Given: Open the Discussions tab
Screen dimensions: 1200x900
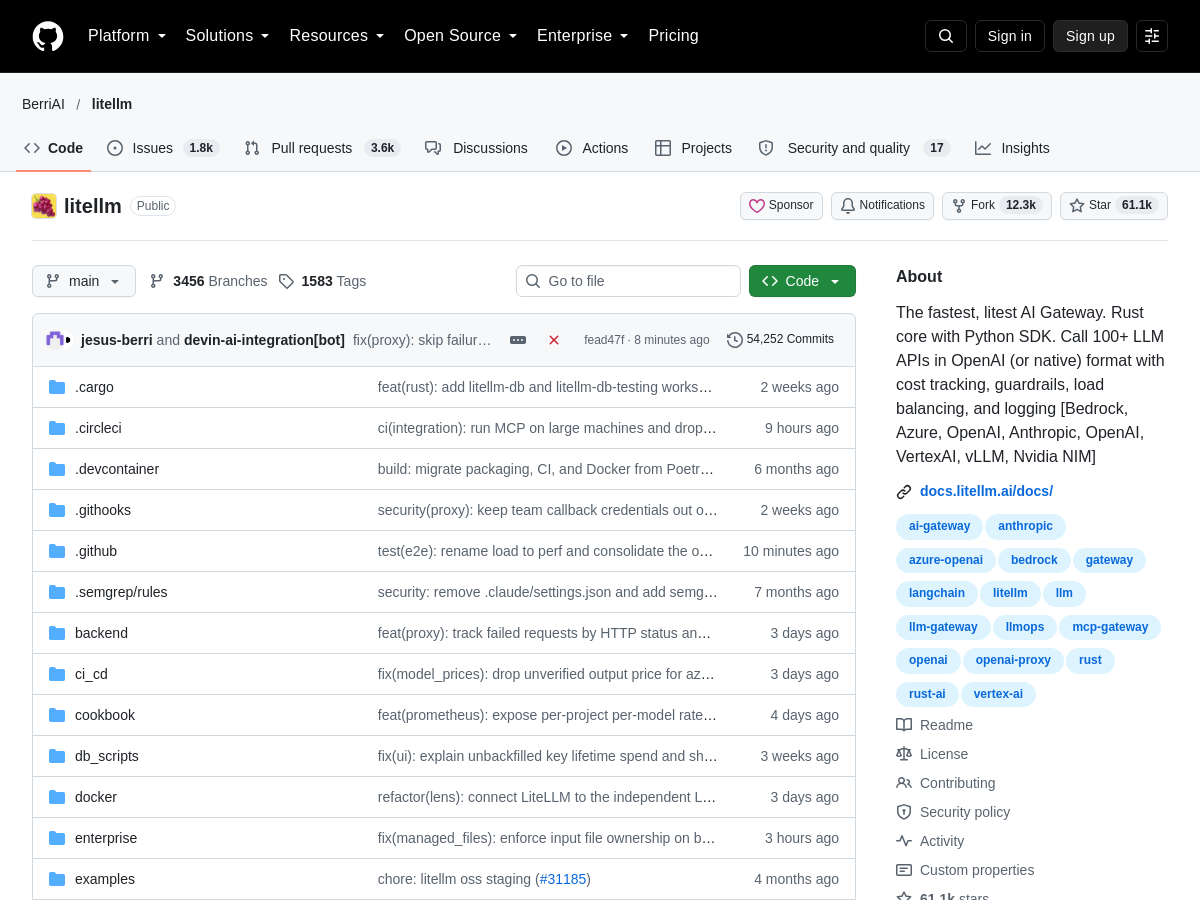Looking at the screenshot, I should click(x=476, y=148).
